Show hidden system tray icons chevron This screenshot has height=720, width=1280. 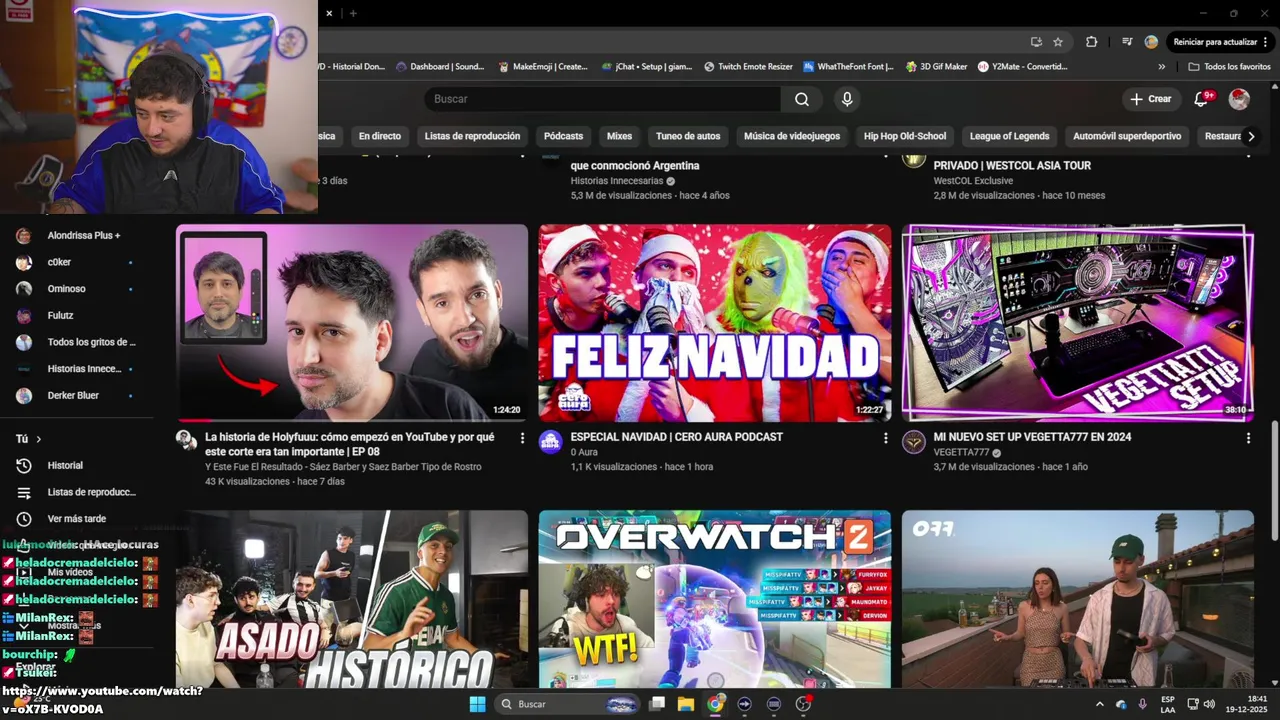pyautogui.click(x=1100, y=704)
